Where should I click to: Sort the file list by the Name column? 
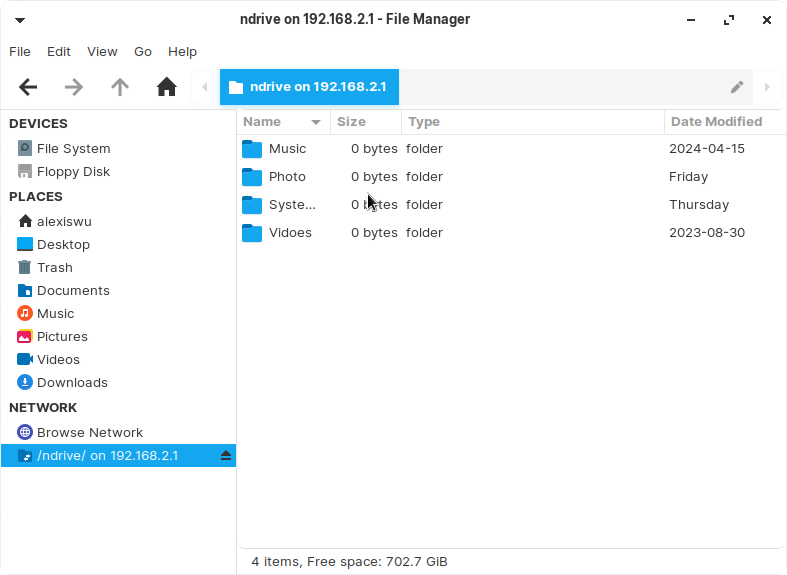click(284, 122)
